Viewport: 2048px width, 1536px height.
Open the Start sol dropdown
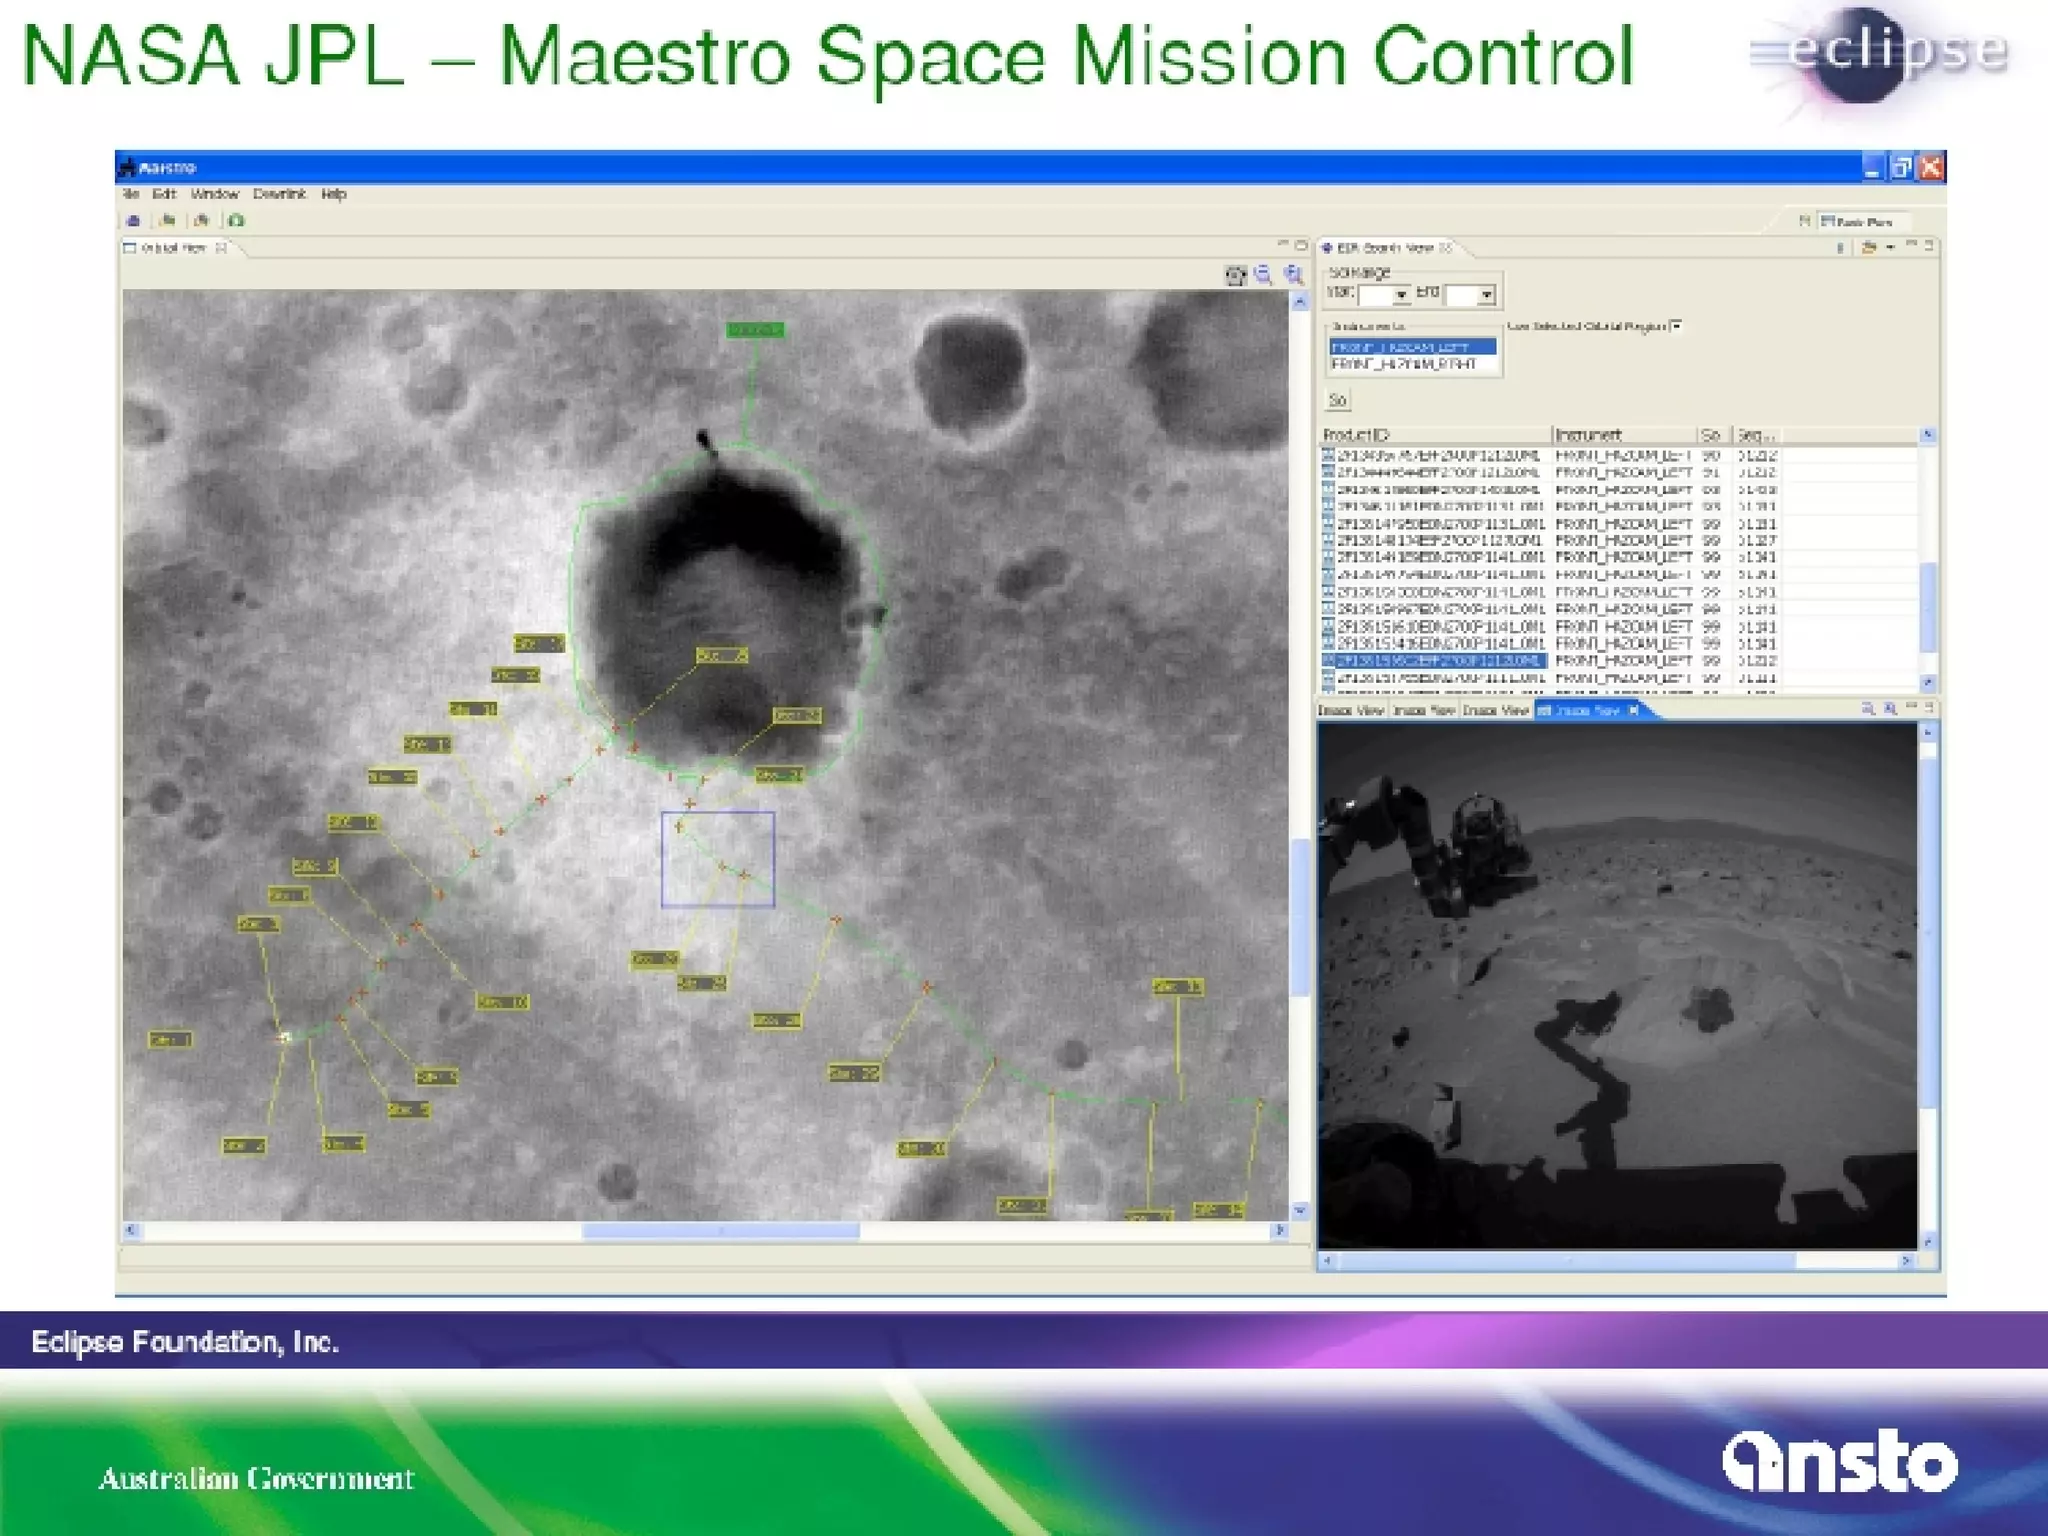[1401, 295]
